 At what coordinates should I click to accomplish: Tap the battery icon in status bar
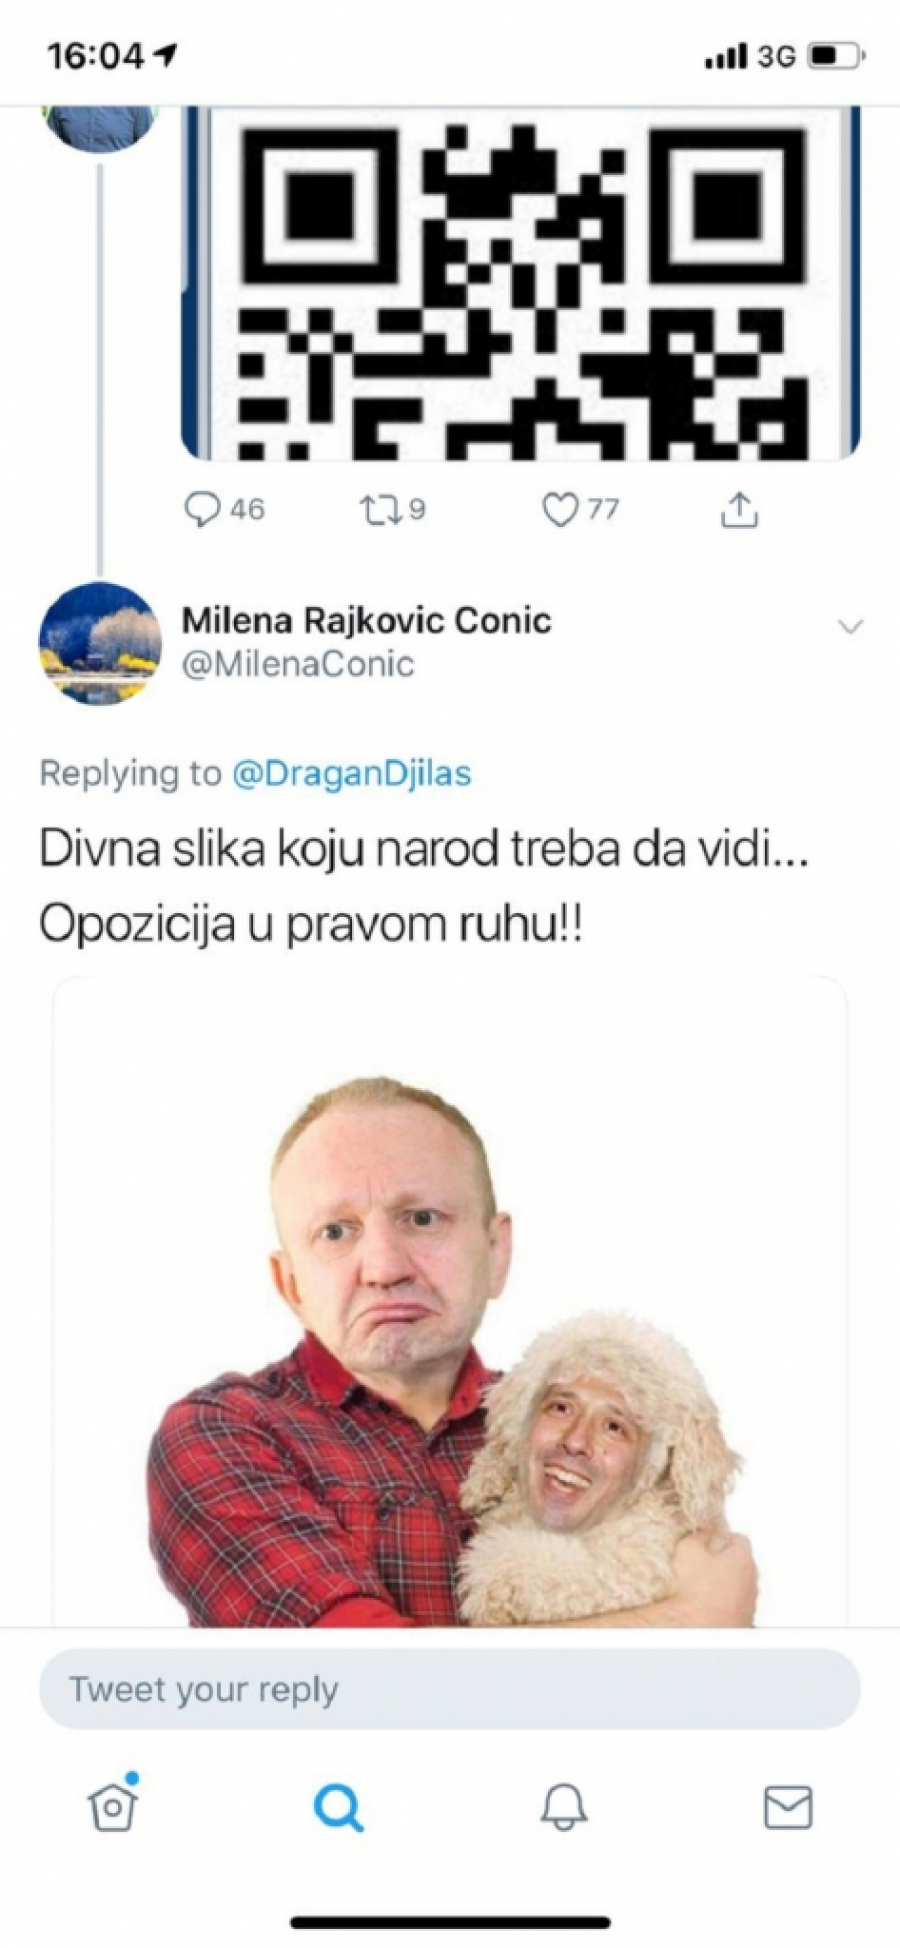tap(836, 55)
